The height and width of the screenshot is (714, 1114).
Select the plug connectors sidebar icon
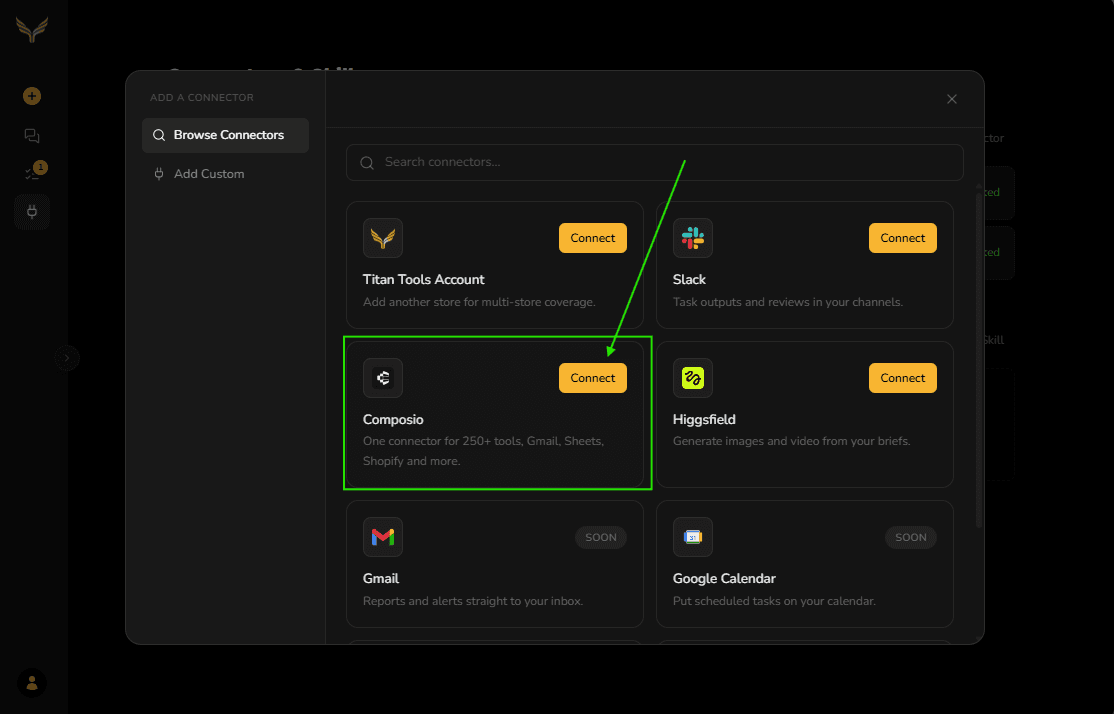point(32,212)
